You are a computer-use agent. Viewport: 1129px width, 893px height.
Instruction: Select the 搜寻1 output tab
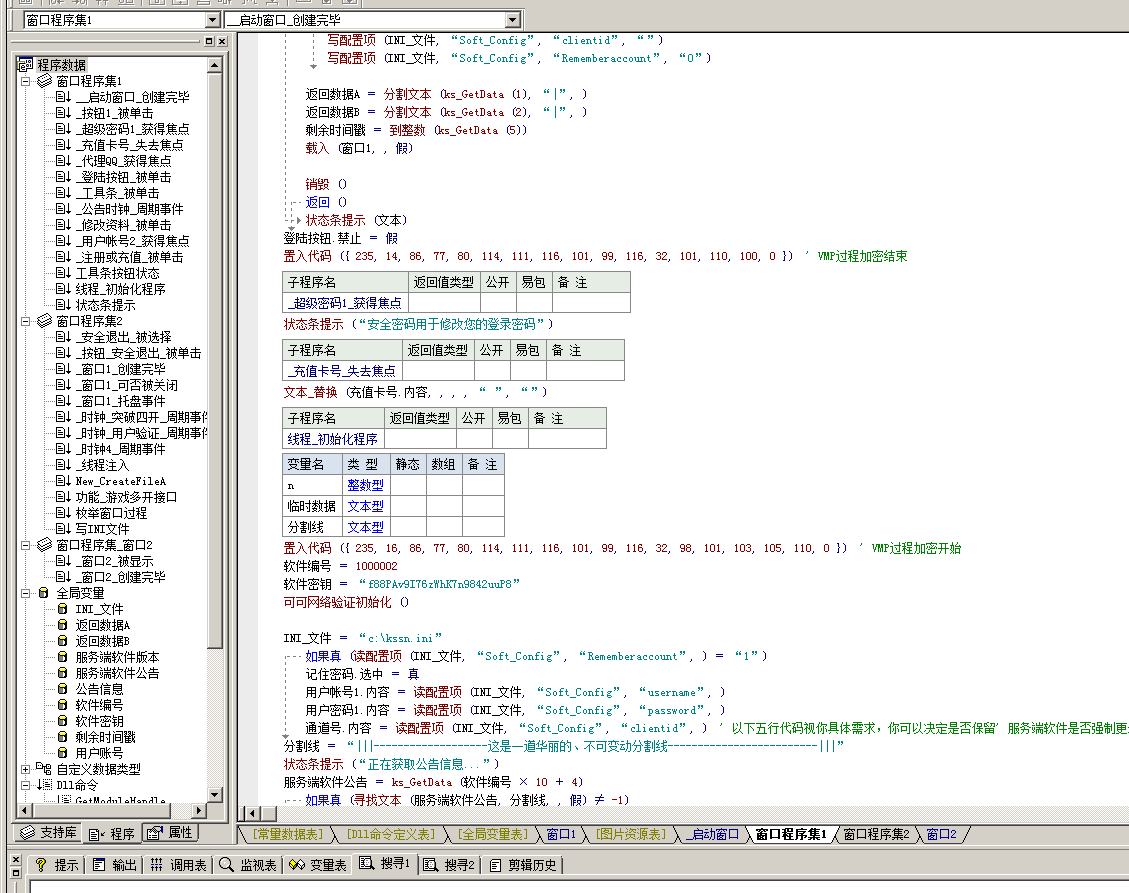[385, 863]
